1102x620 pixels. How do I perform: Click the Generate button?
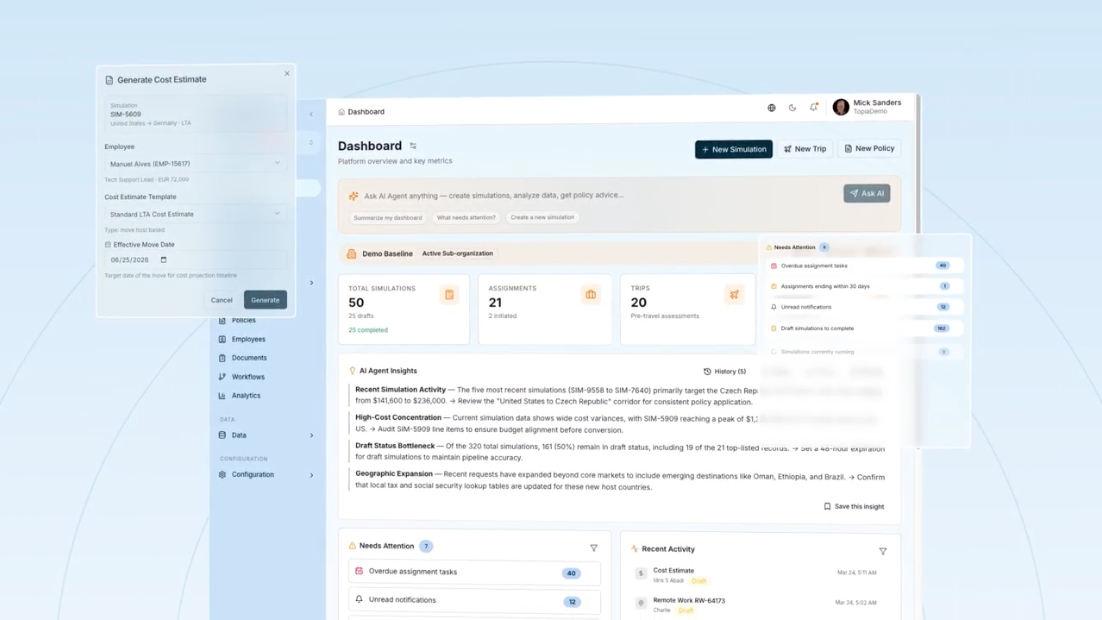click(x=265, y=300)
